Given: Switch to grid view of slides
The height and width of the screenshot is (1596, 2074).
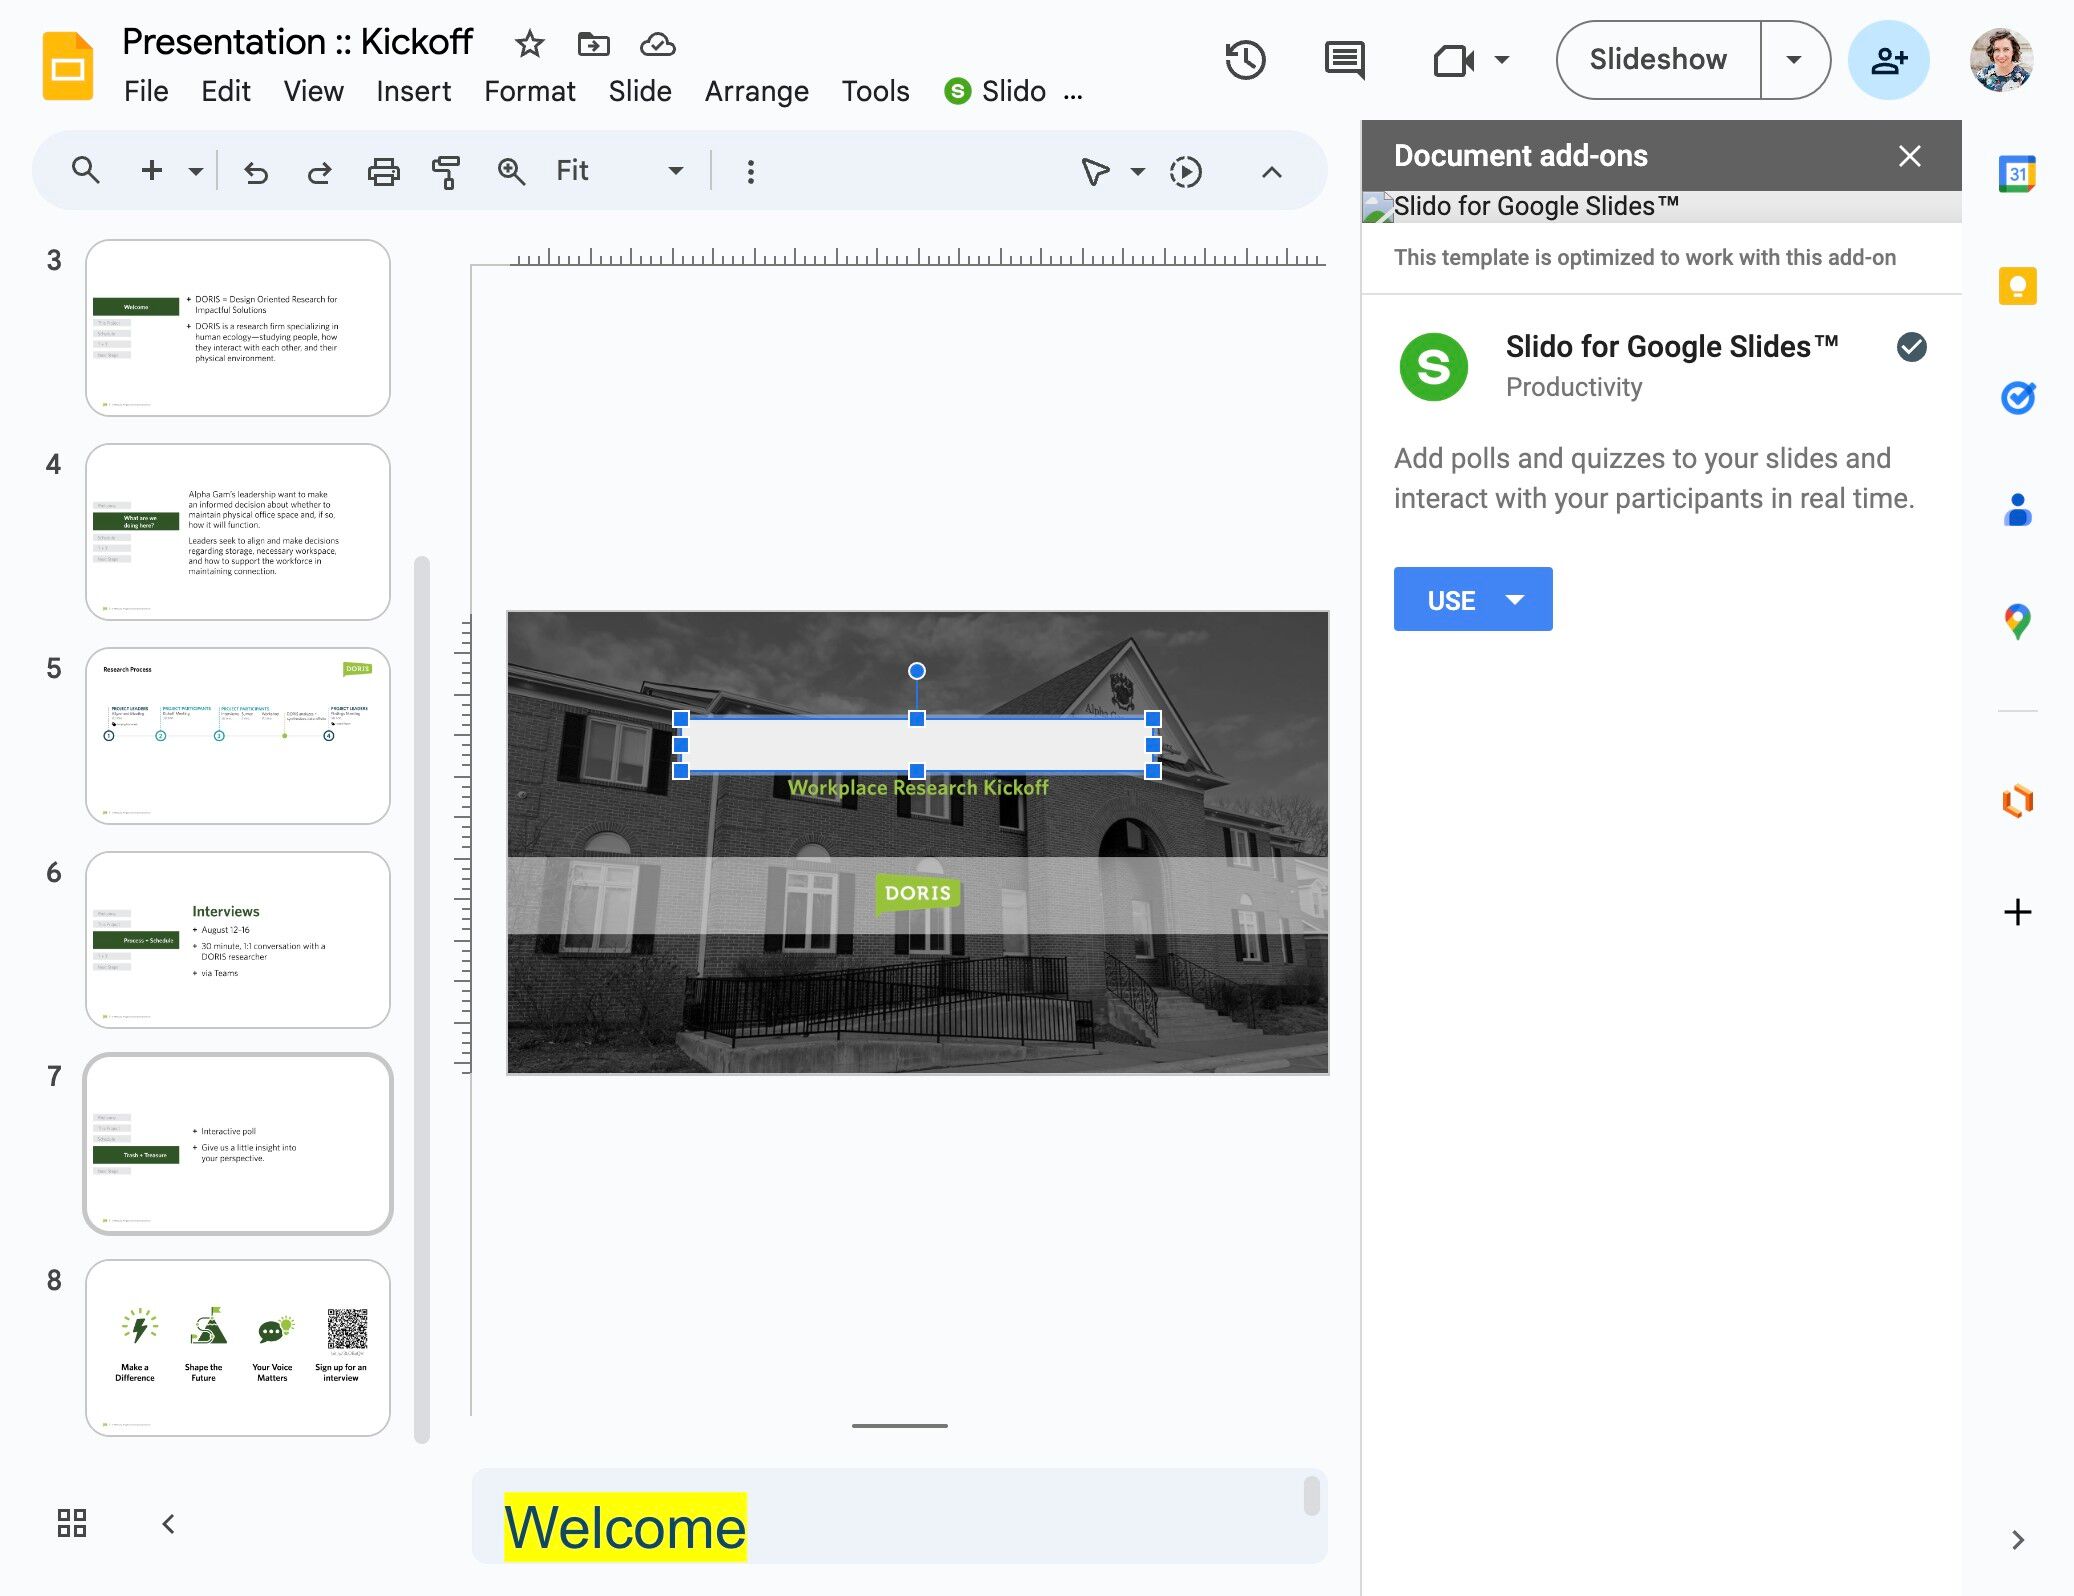Looking at the screenshot, I should (72, 1523).
